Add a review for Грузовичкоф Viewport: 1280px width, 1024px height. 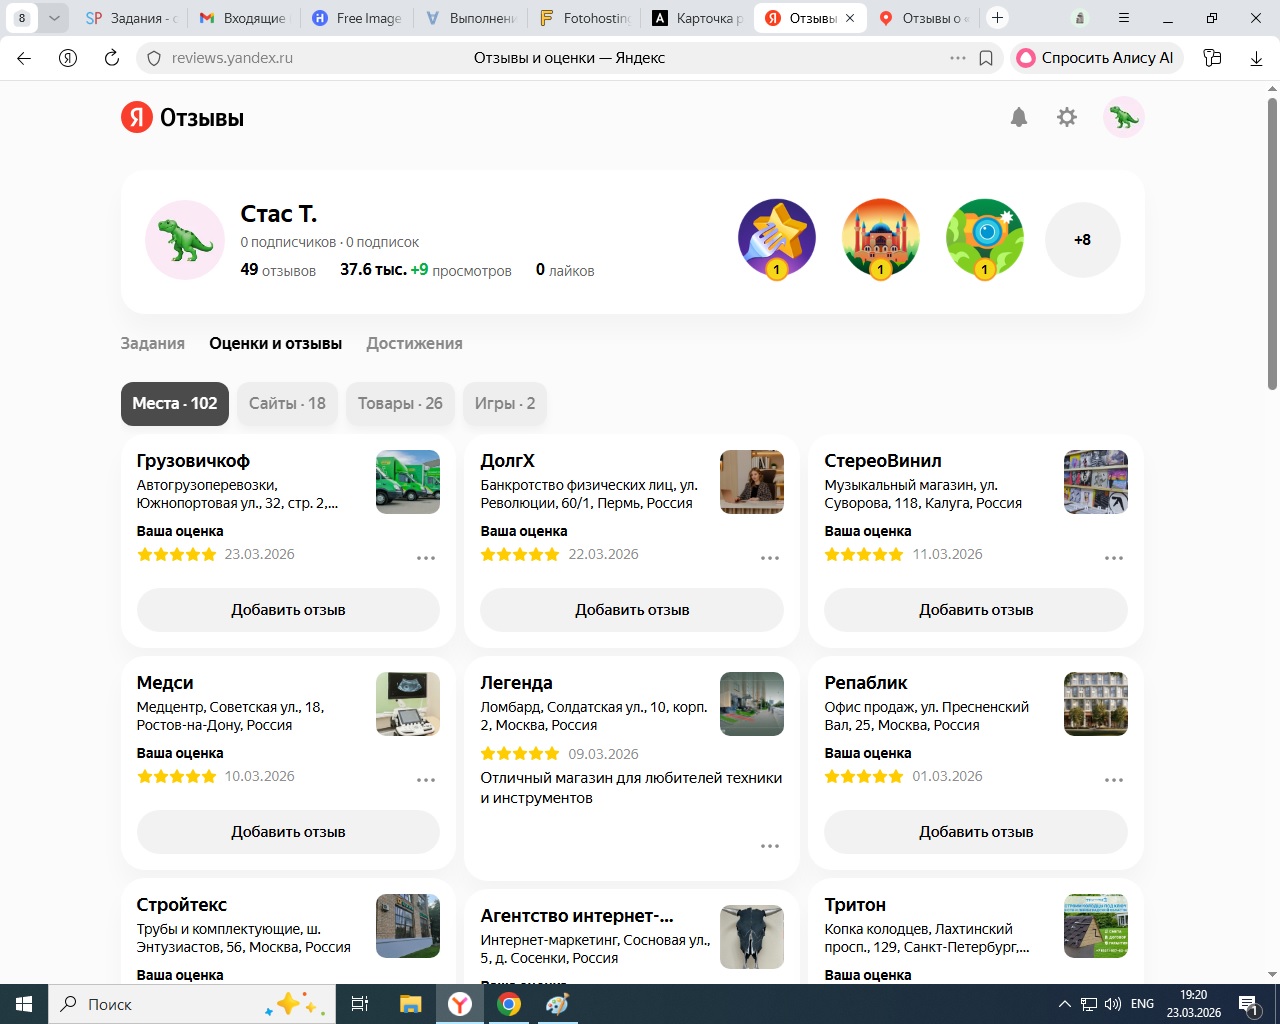288,610
